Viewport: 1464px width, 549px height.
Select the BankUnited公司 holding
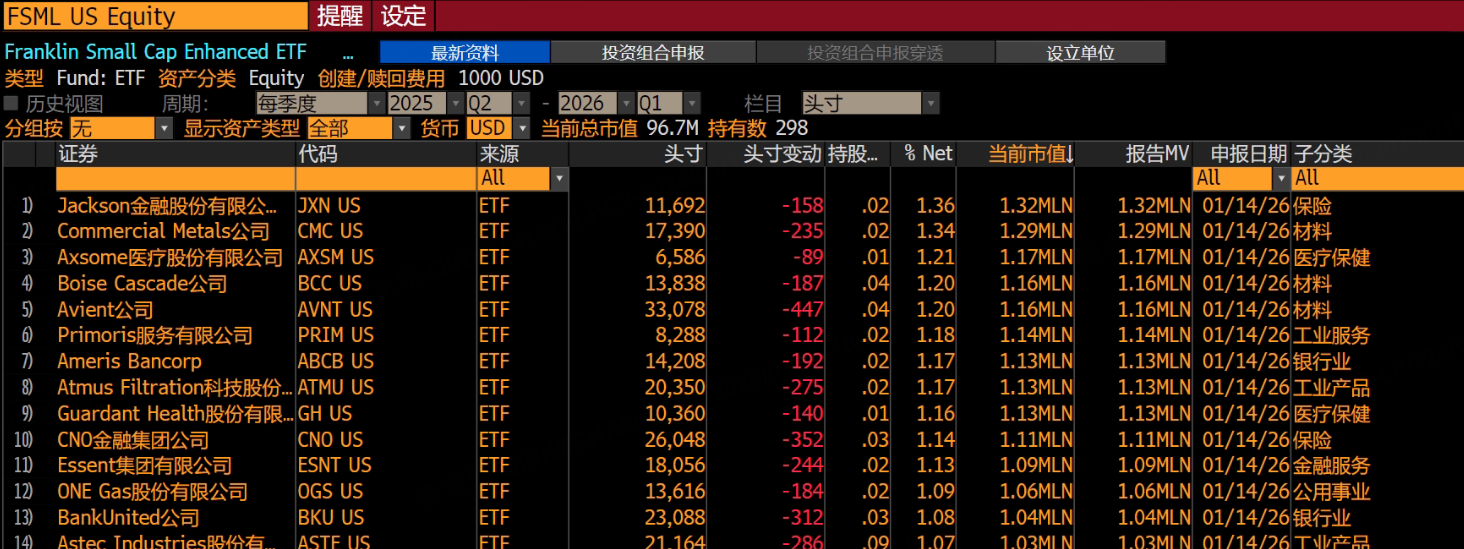coord(128,518)
